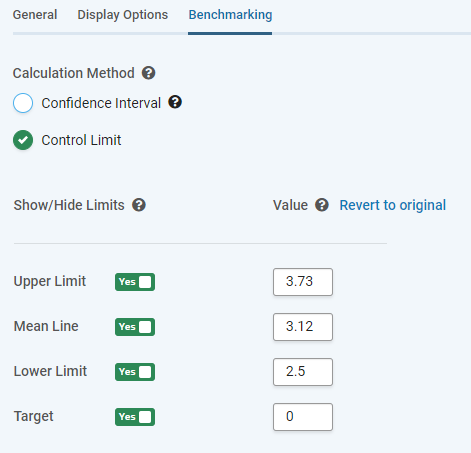
Task: Disable the Lower Limit toggle
Action: point(135,372)
